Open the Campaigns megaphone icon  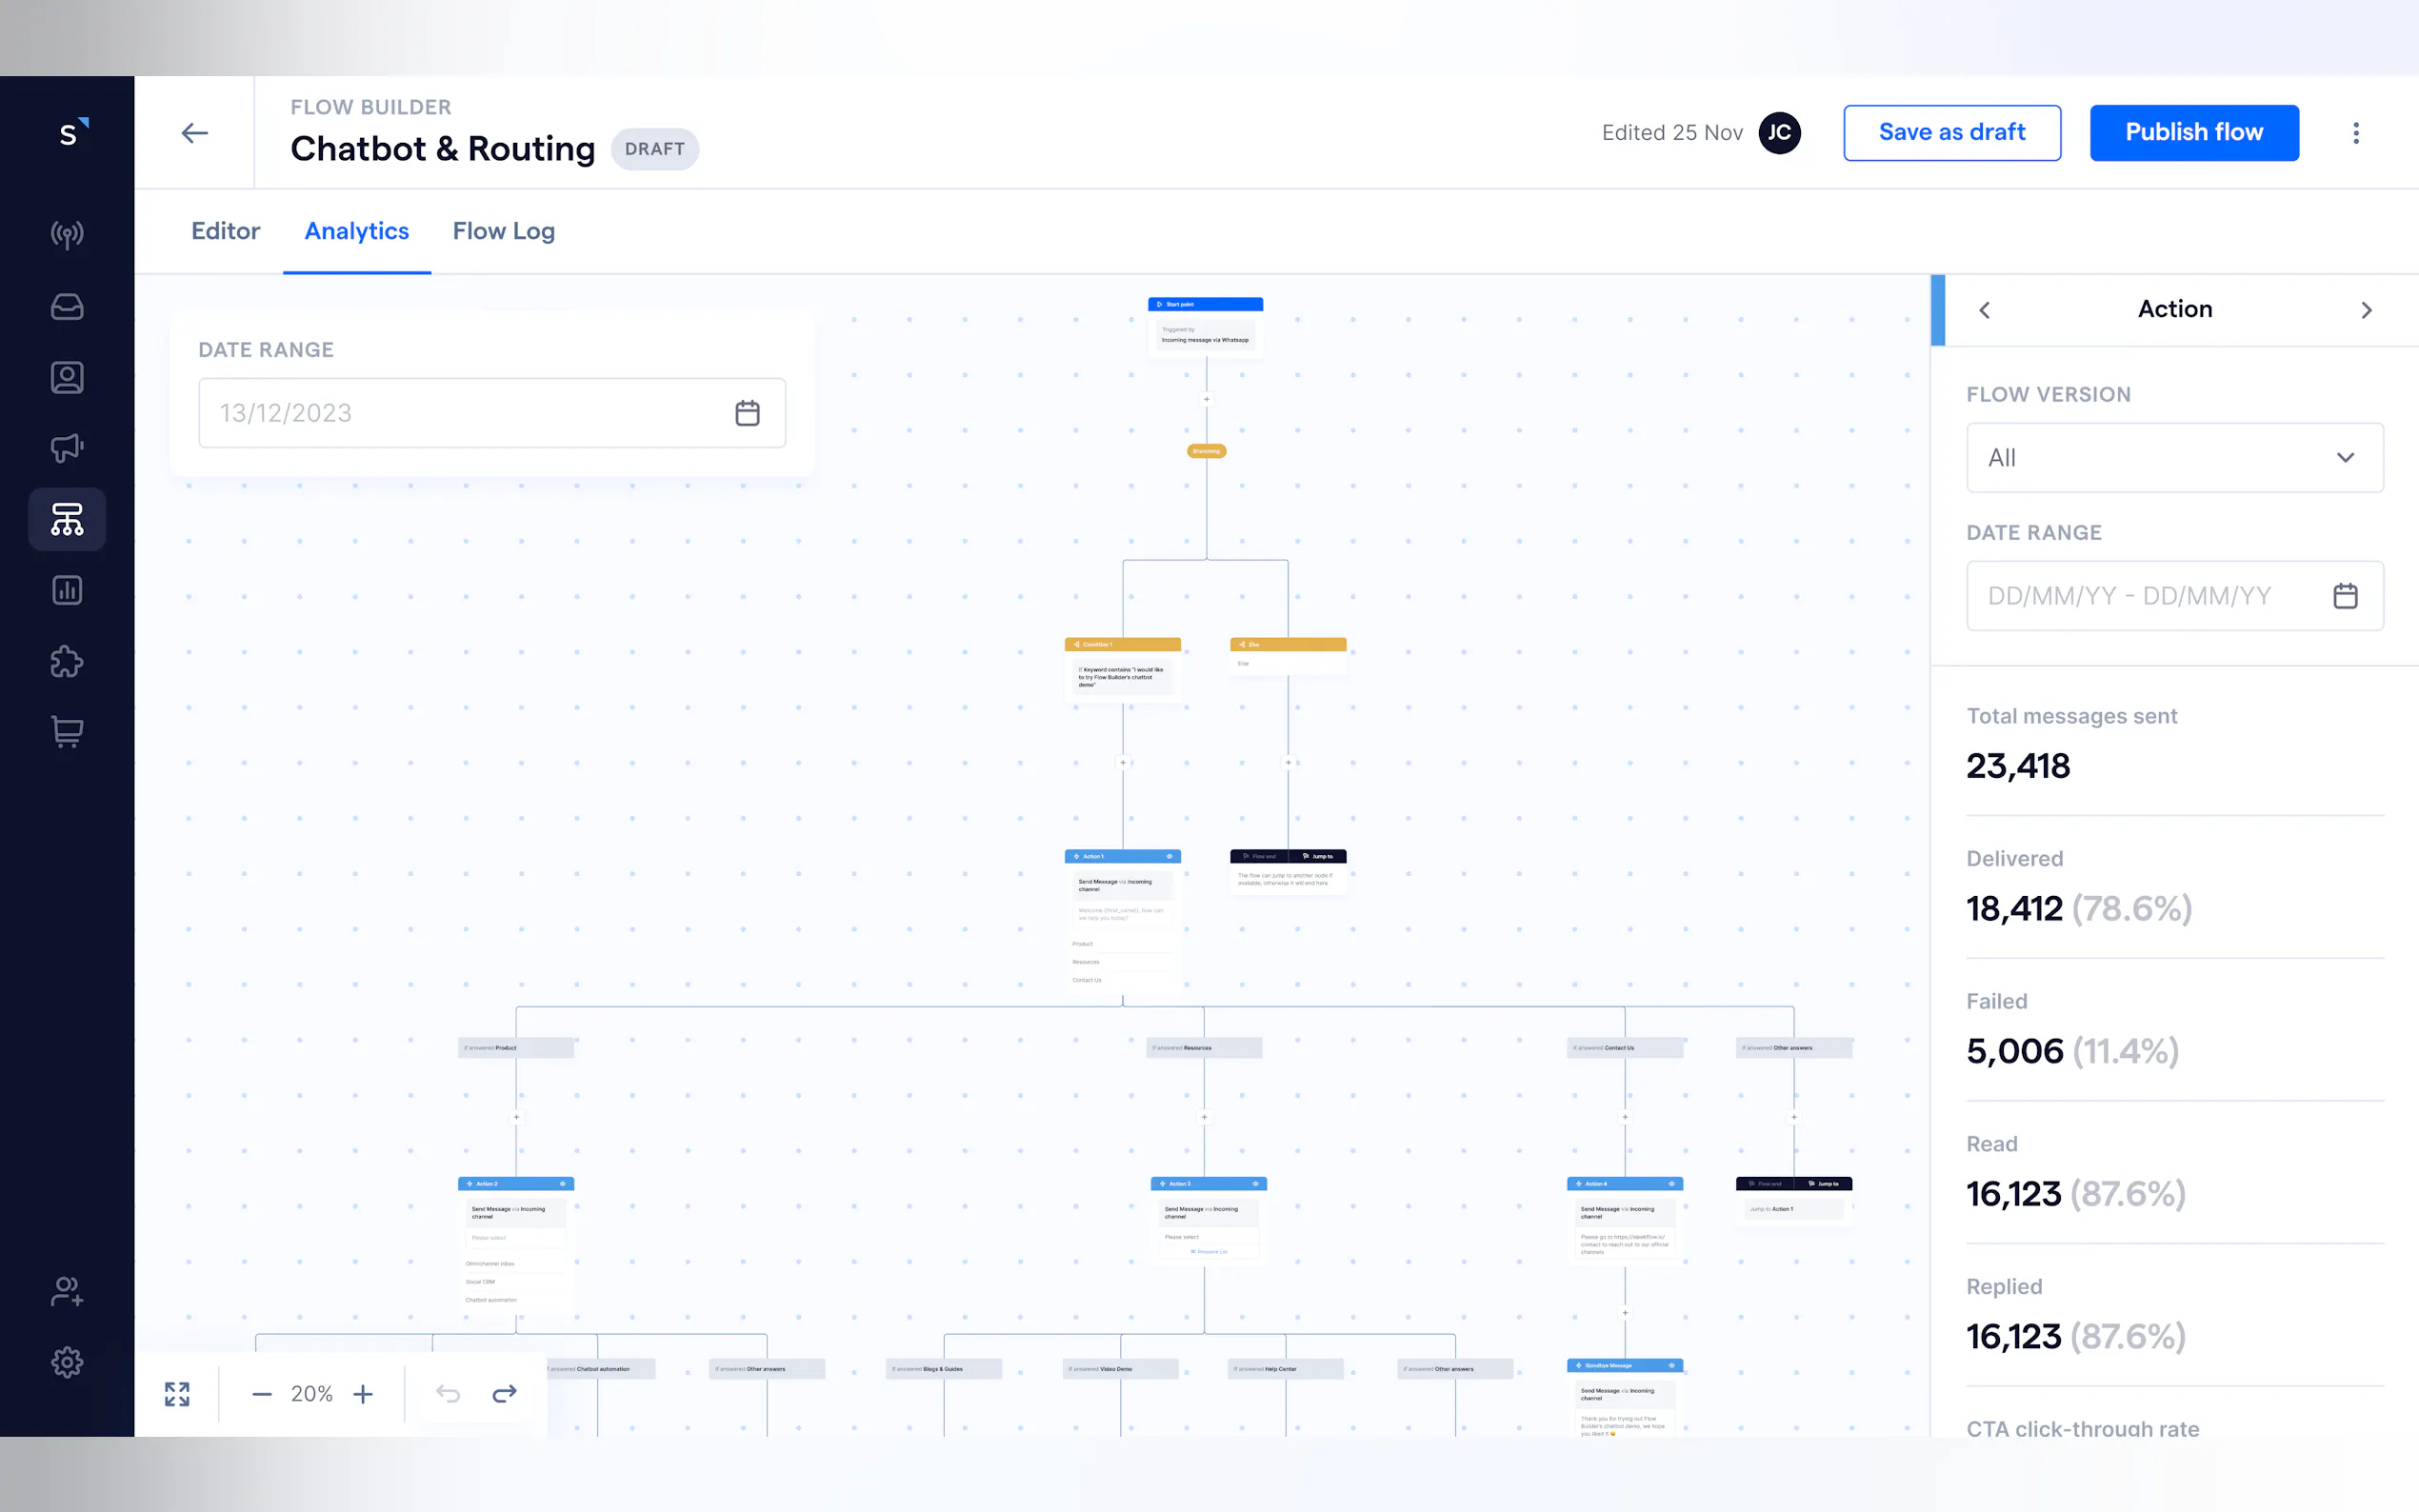[x=67, y=447]
